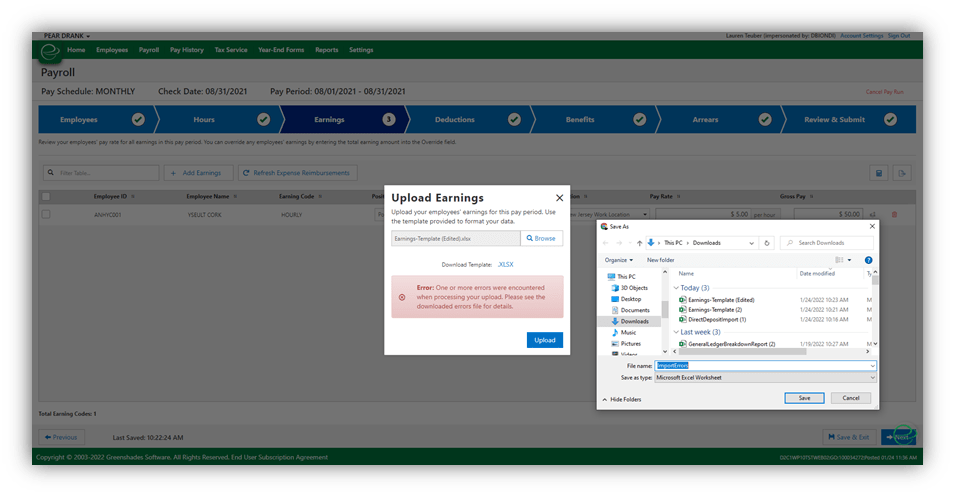955x497 pixels.
Task: Expand the Organize menu in Save As
Action: tap(617, 260)
